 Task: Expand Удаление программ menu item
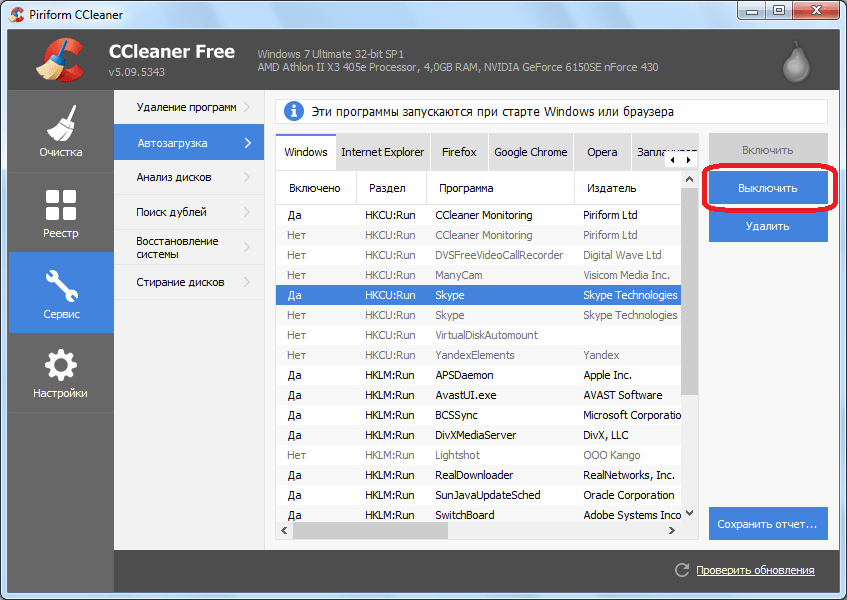point(188,107)
